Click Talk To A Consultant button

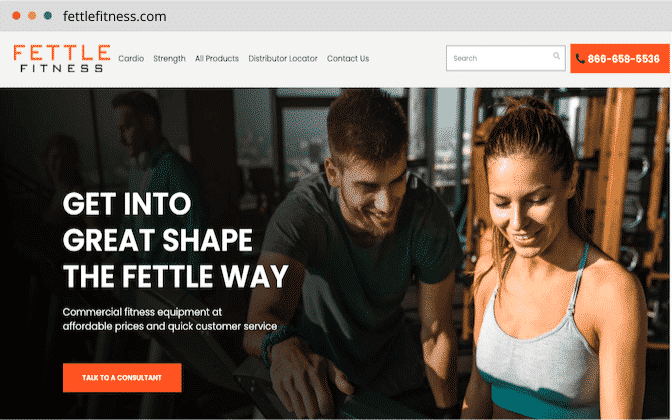tap(122, 378)
